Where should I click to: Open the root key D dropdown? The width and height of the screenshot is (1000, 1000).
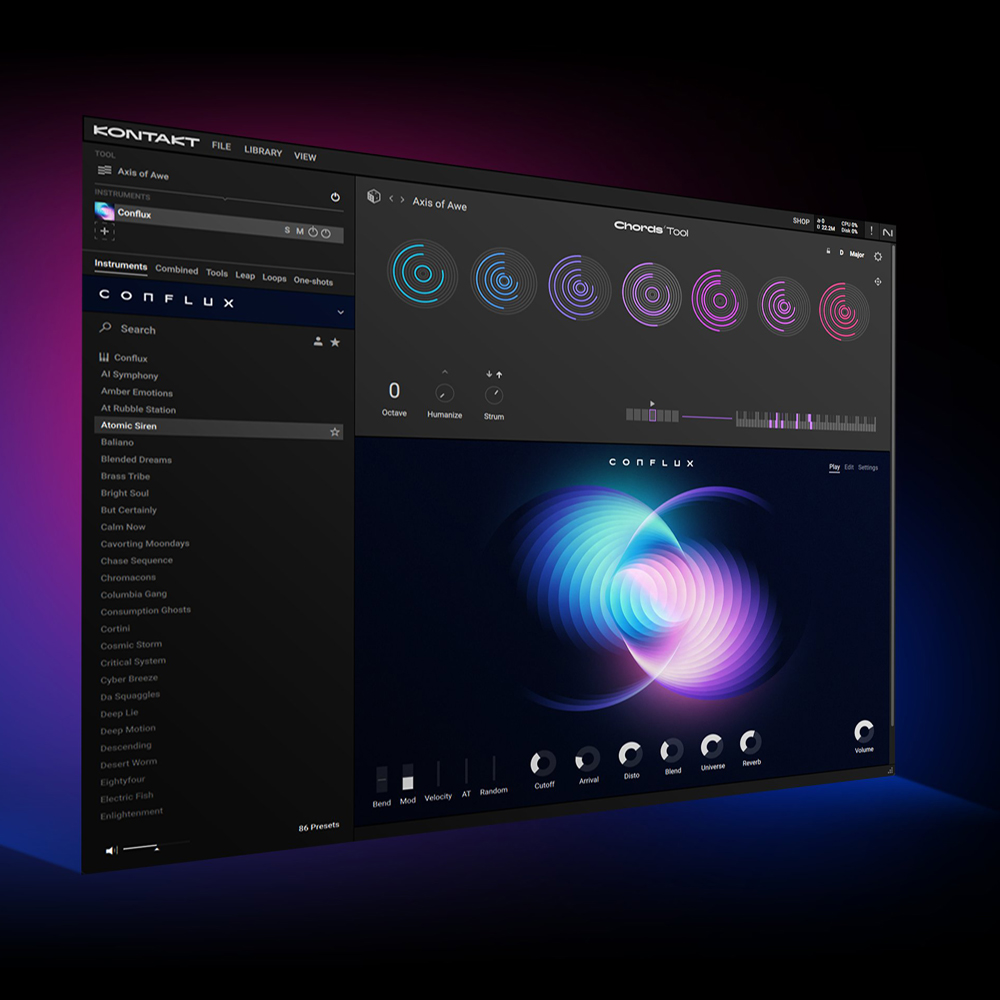click(841, 253)
